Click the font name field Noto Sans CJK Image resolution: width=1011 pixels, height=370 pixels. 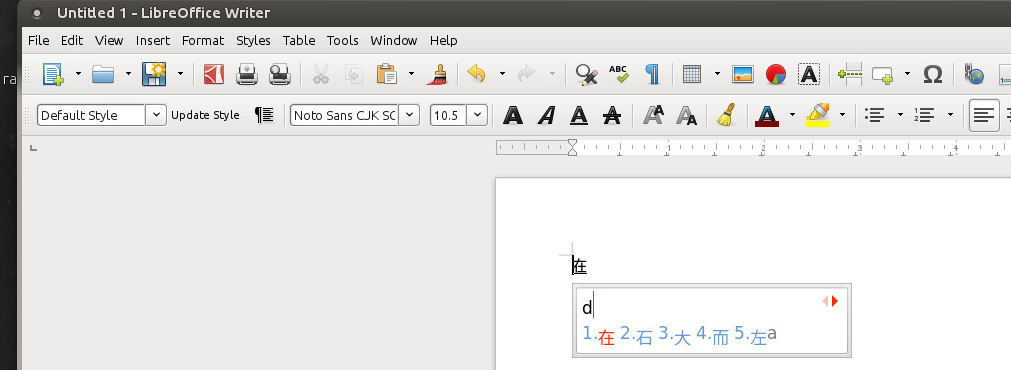tap(344, 115)
